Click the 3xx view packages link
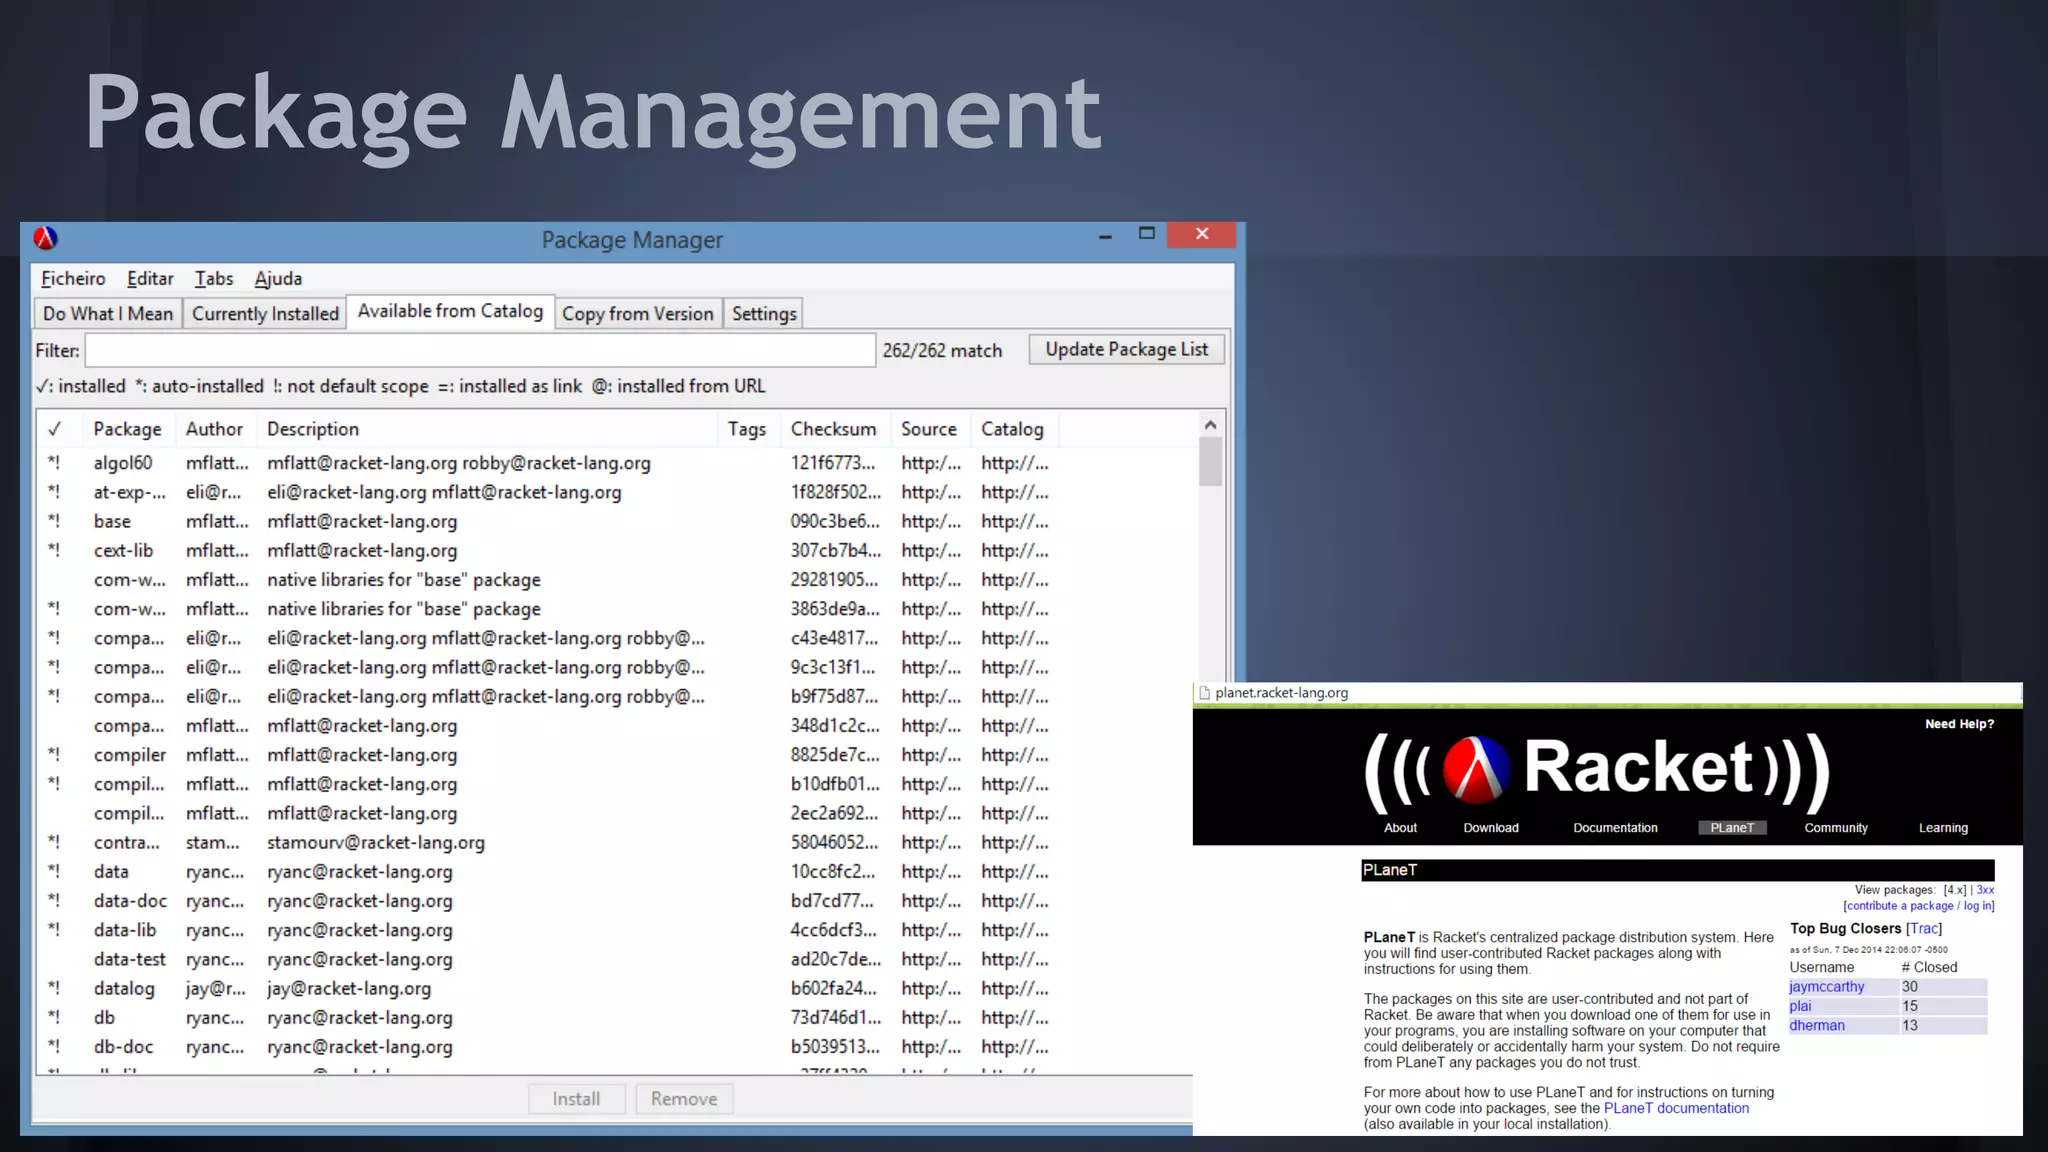The image size is (2048, 1152). (1985, 890)
